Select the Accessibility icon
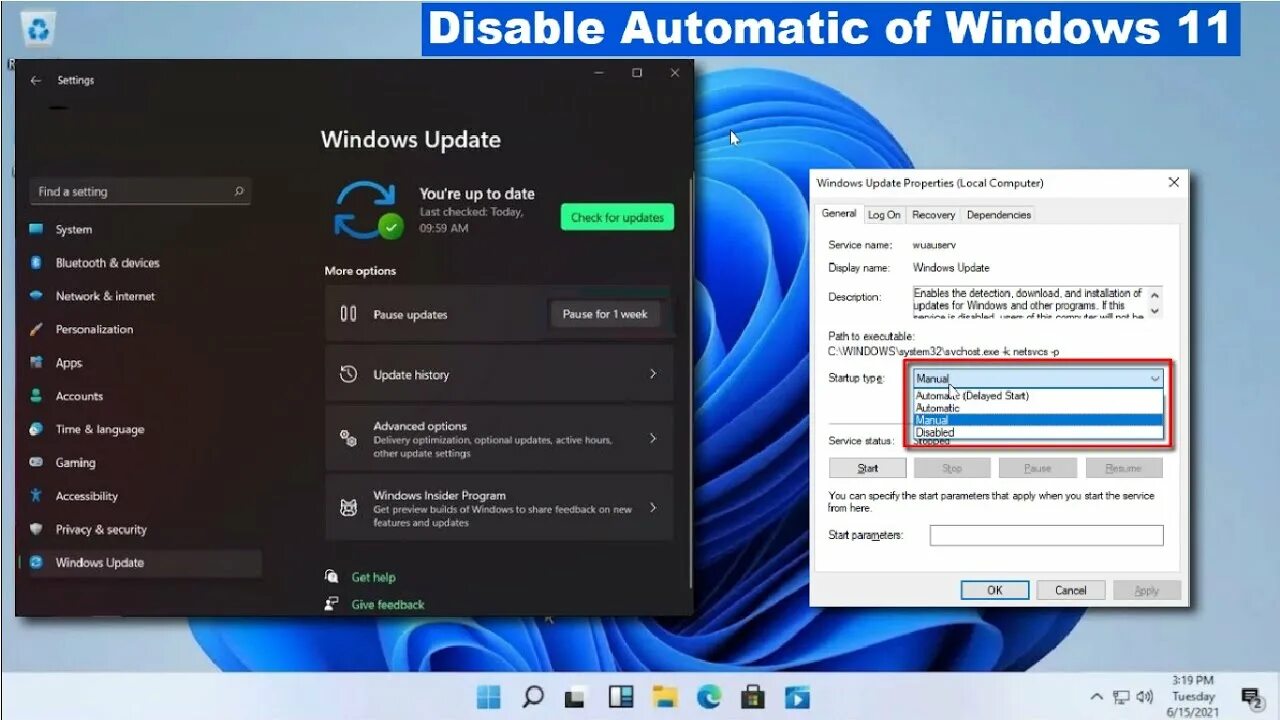 click(x=36, y=495)
